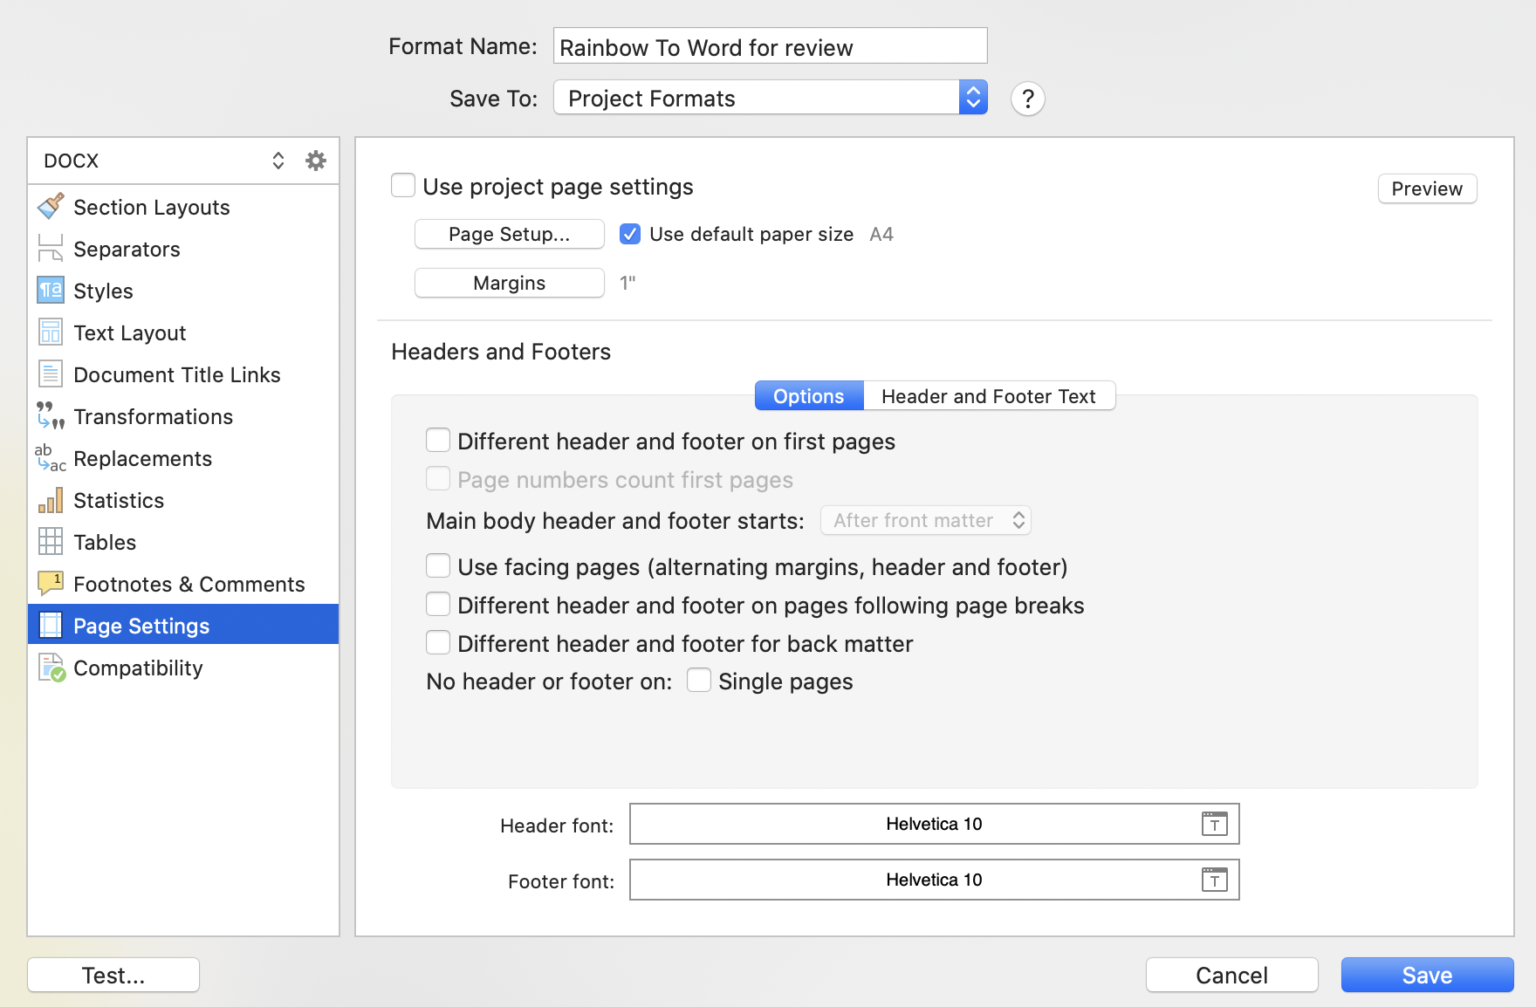The width and height of the screenshot is (1536, 1007).
Task: Open the Statistics pane
Action: 50,500
